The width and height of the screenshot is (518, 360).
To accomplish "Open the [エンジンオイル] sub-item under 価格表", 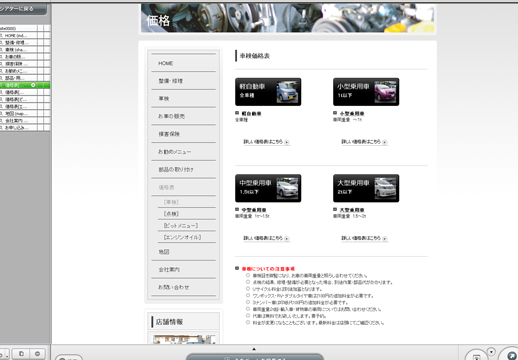I will pos(187,237).
